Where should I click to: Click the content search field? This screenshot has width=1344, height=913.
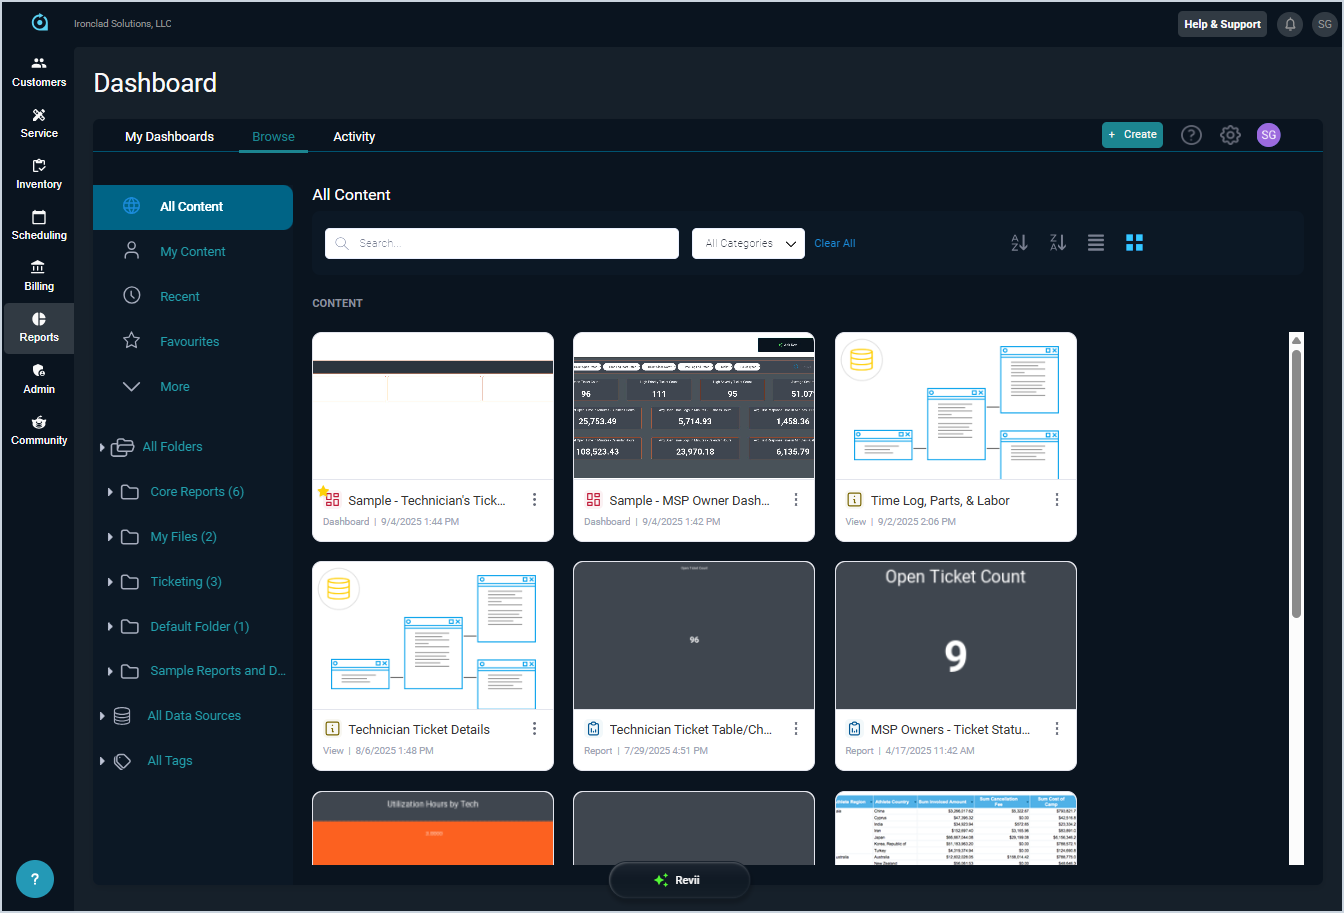(502, 243)
